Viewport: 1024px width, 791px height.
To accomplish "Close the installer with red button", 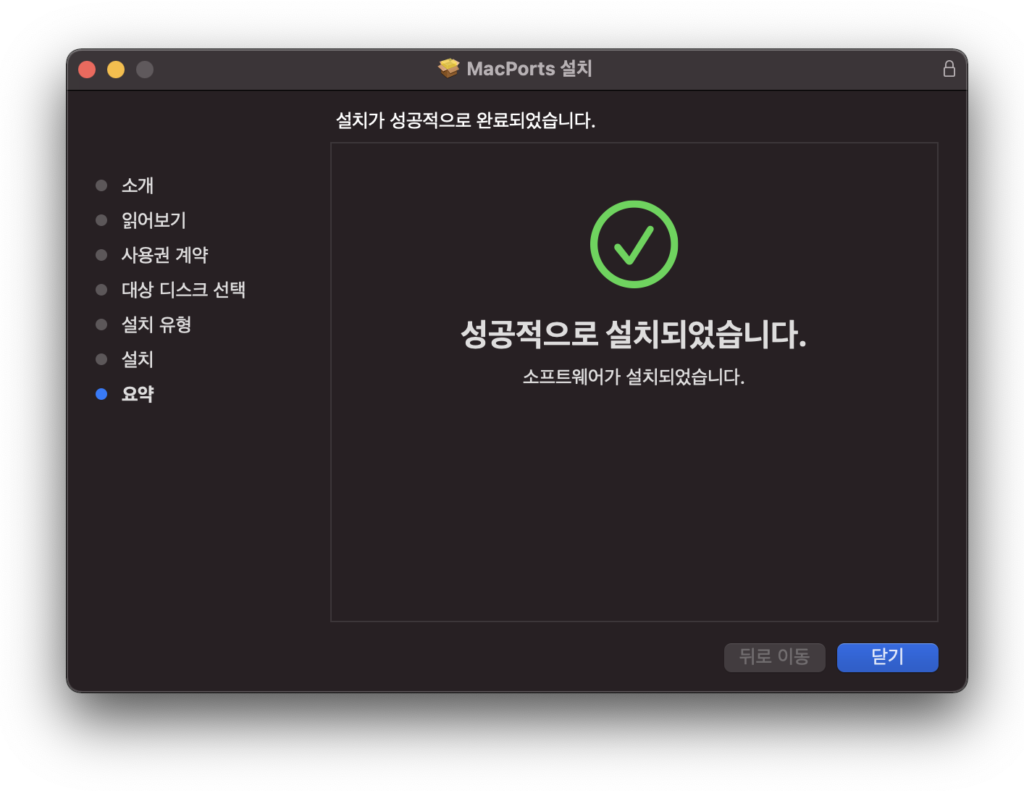I will pyautogui.click(x=87, y=69).
